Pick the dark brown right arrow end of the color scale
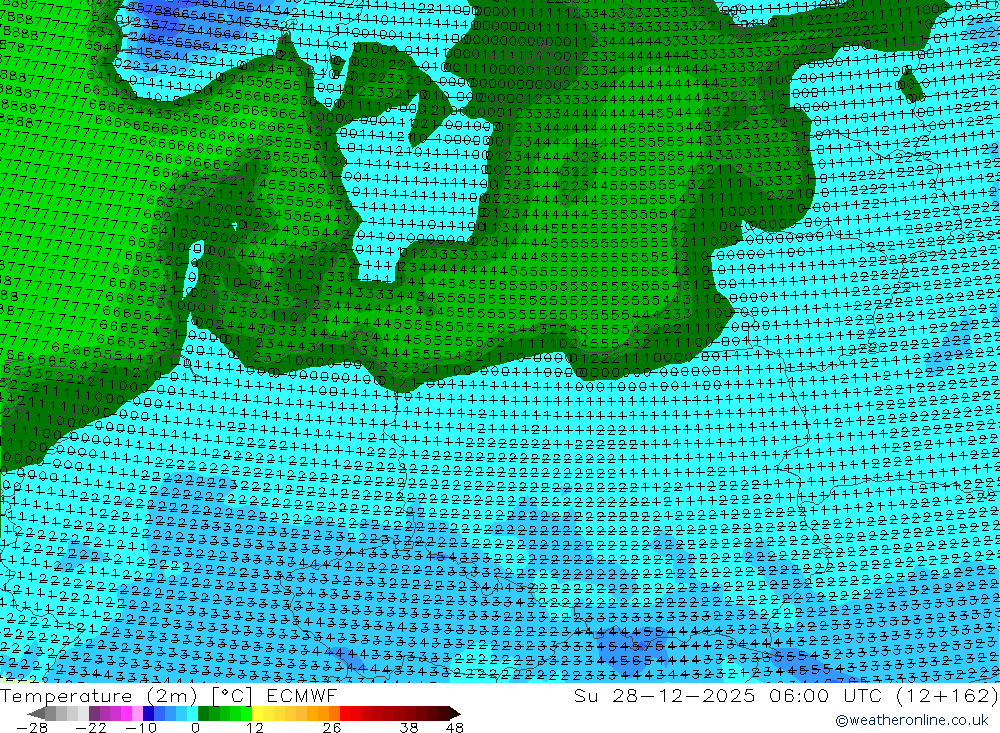Screen dimensions: 1000x733 (x=455, y=714)
